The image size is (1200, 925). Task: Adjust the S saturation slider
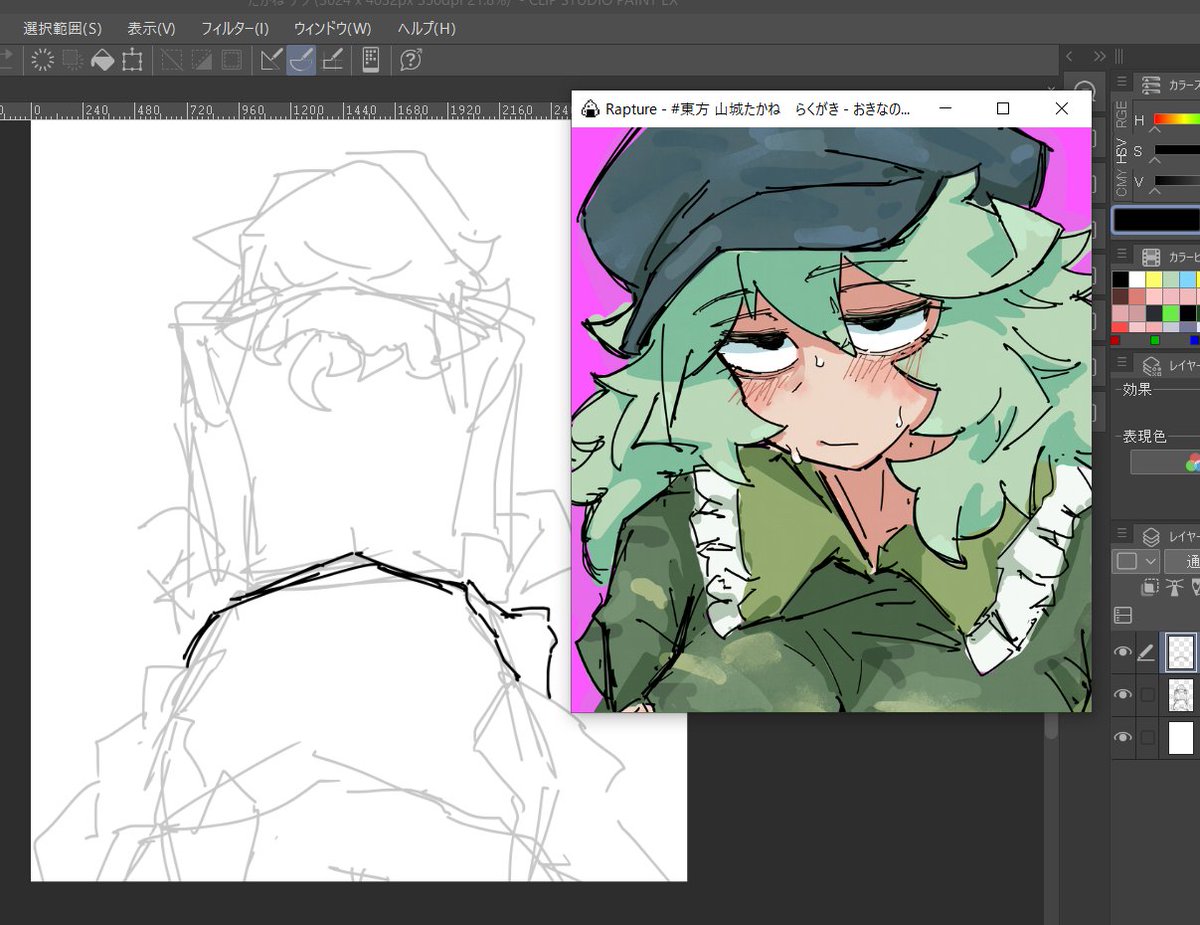pyautogui.click(x=1176, y=151)
